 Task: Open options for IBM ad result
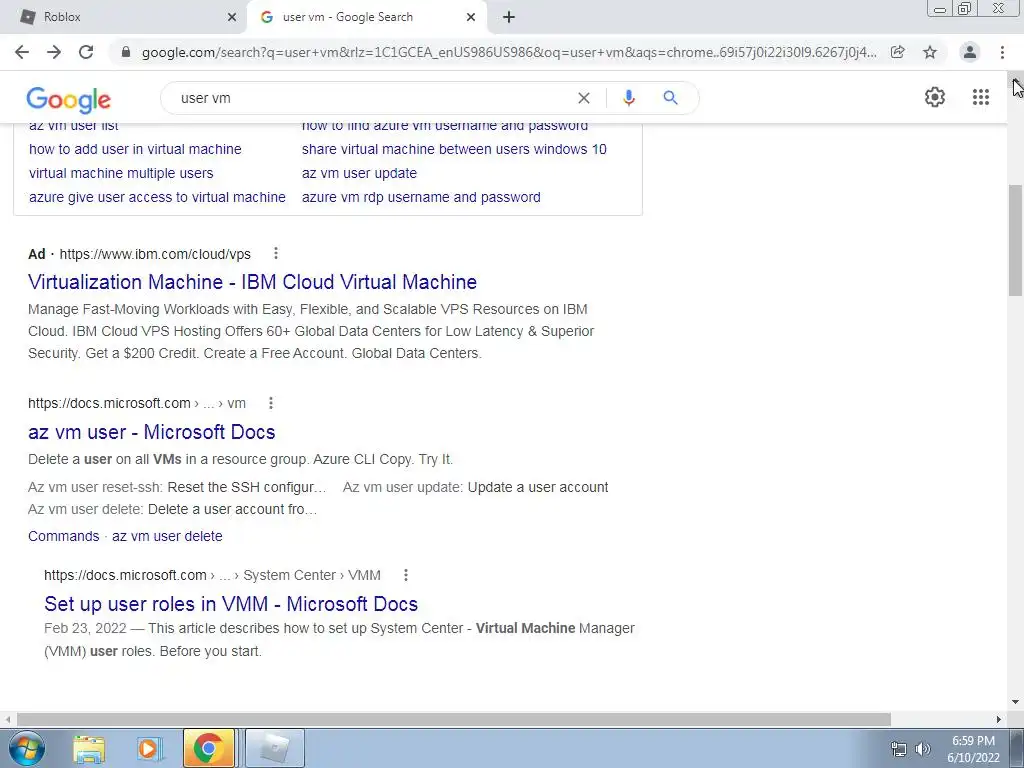[276, 253]
